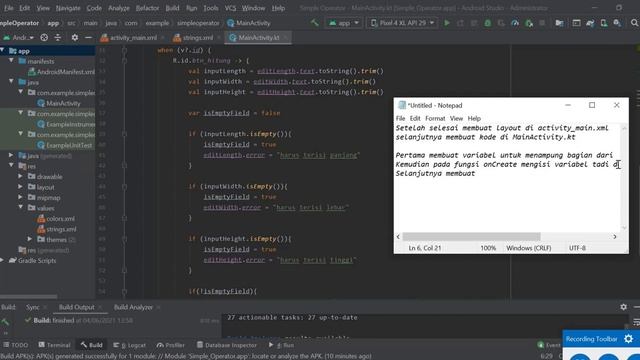Image resolution: width=640 pixels, height=360 pixels.
Task: Click Notepad horizontal scrollbar thumb
Action: tap(471, 237)
